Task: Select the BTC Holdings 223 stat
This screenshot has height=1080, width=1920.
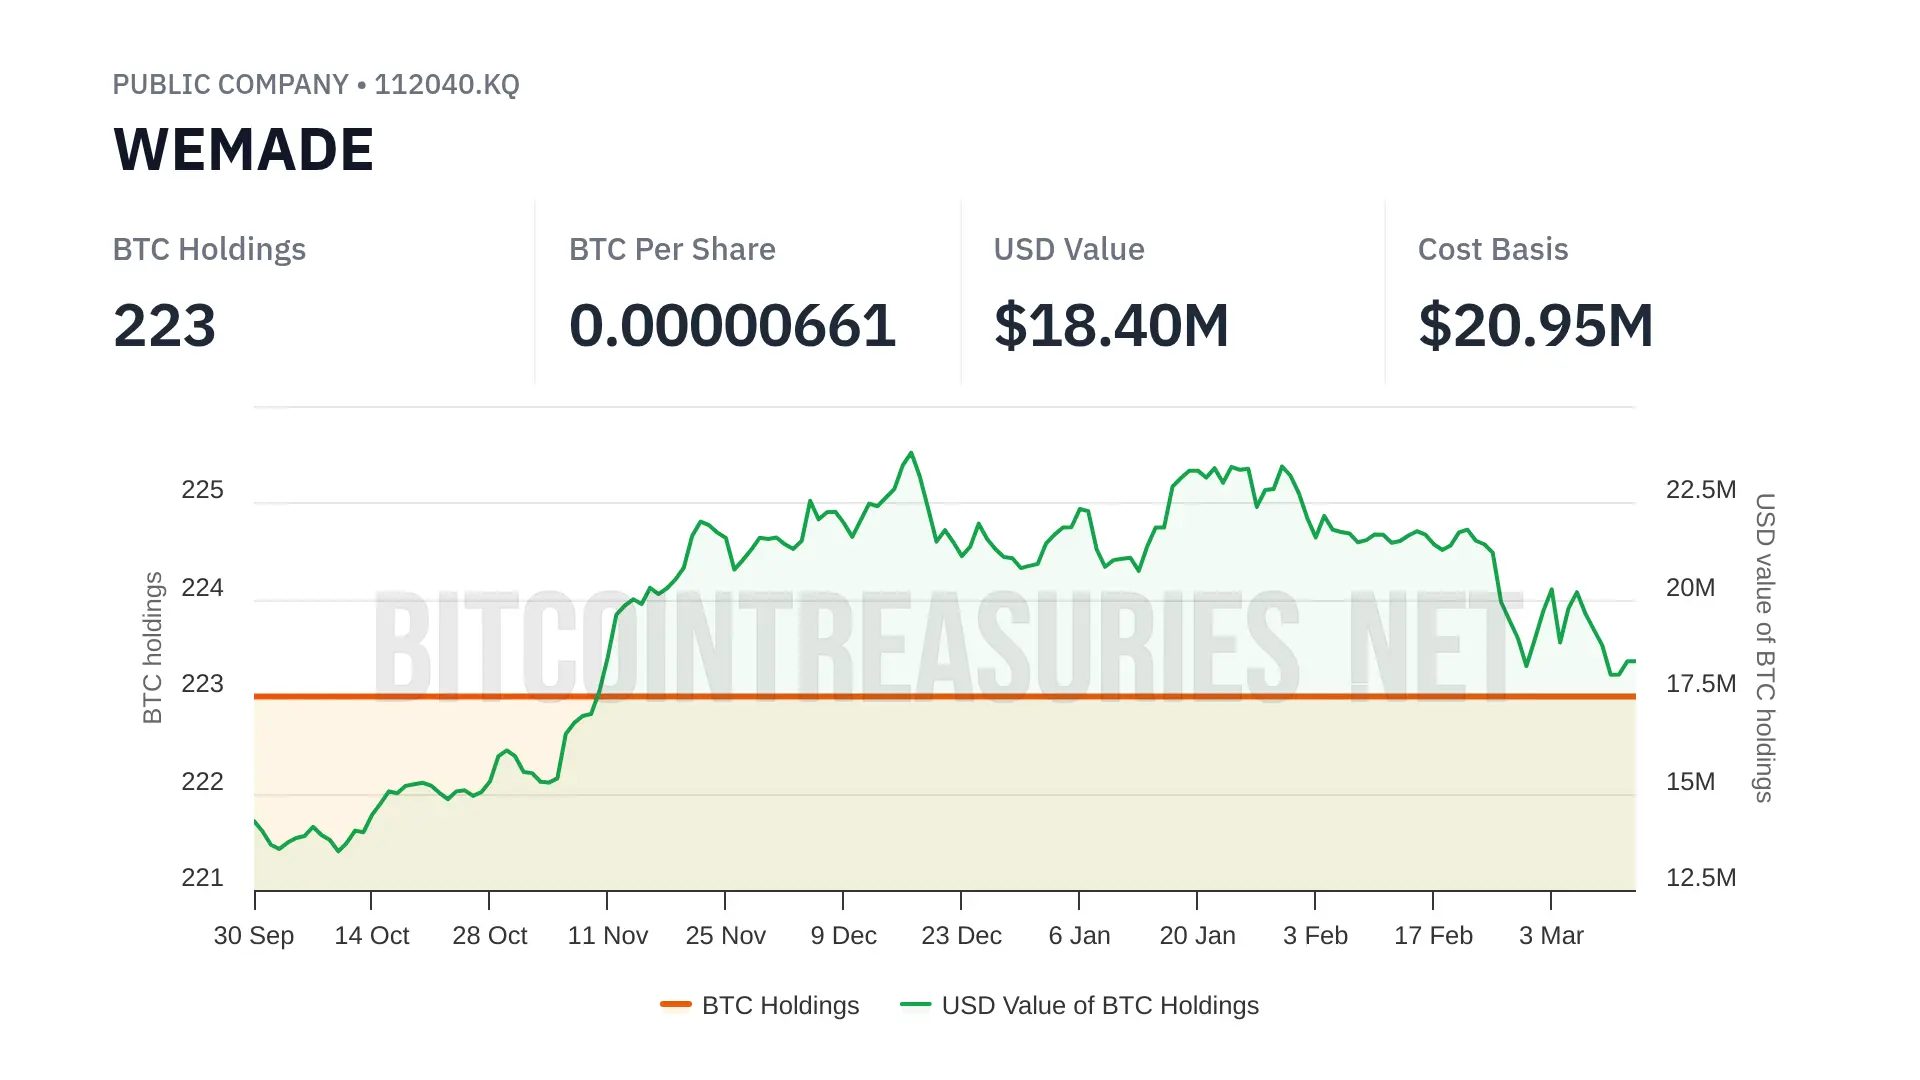Action: 164,326
